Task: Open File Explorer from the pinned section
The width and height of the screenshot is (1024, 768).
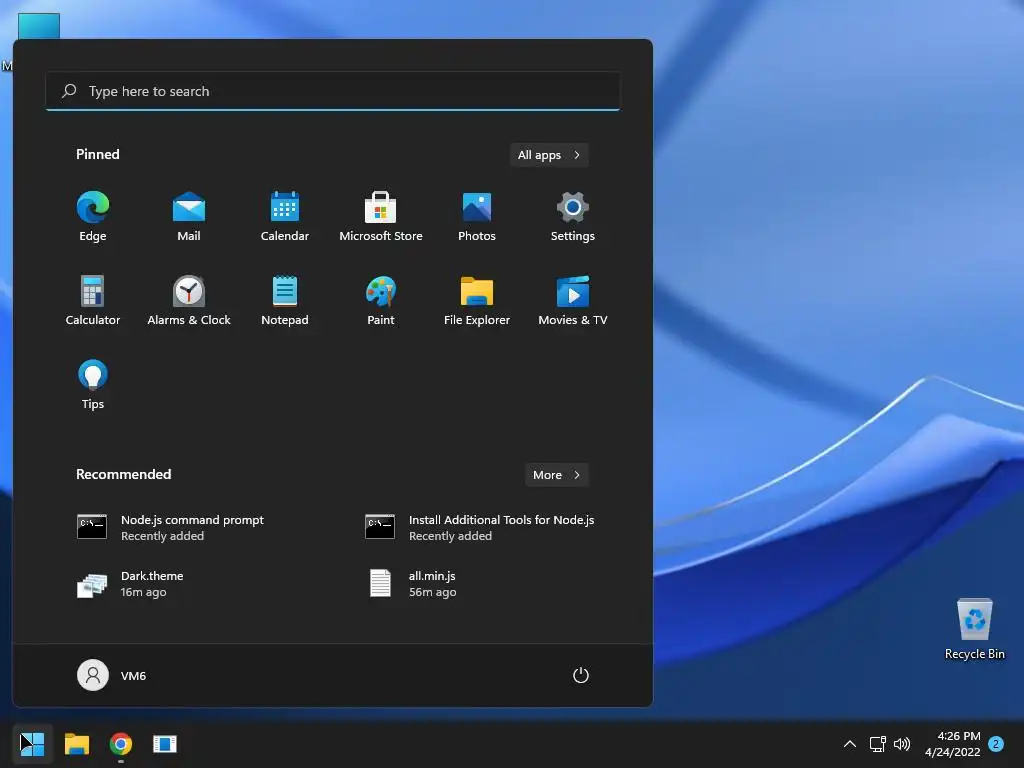Action: coord(477,300)
